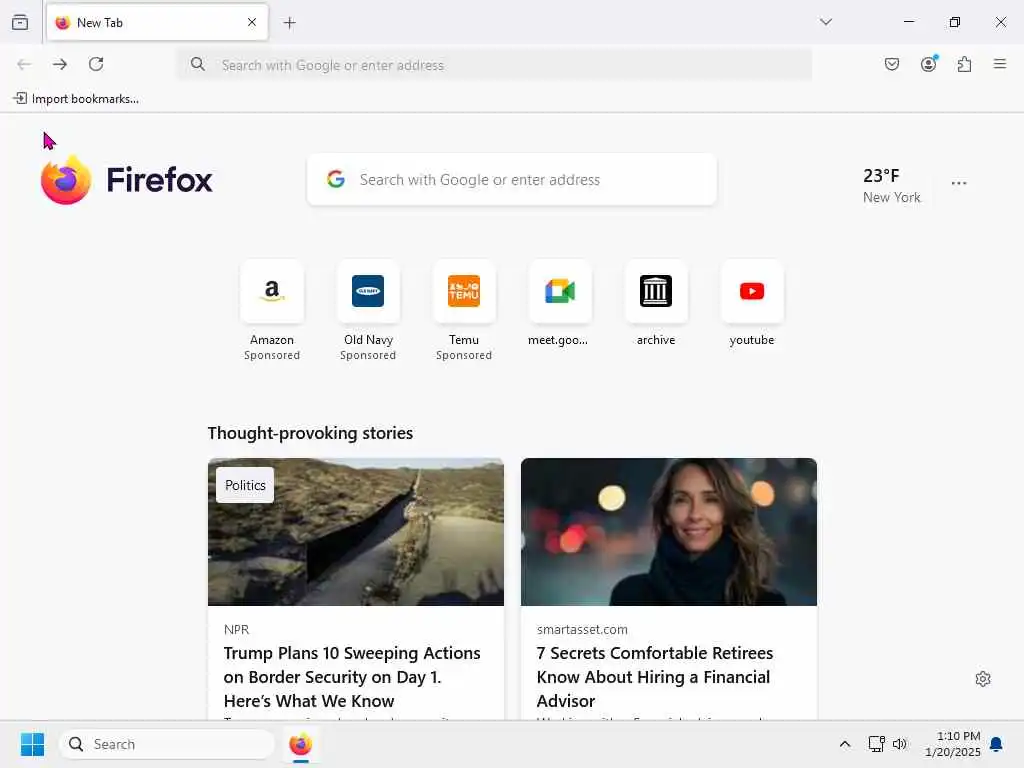Screen dimensions: 1024x768
Task: Open the Windows Start button
Action: click(x=32, y=744)
